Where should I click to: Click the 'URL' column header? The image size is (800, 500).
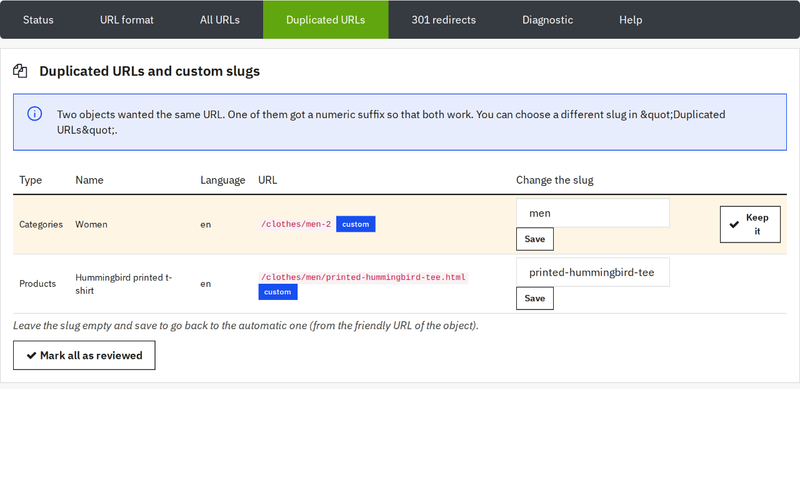point(267,180)
